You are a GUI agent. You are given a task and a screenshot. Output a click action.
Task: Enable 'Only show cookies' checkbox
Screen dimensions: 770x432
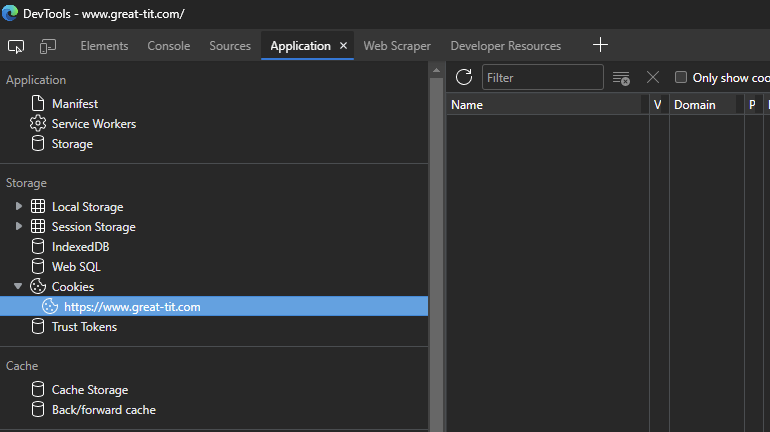pyautogui.click(x=681, y=77)
